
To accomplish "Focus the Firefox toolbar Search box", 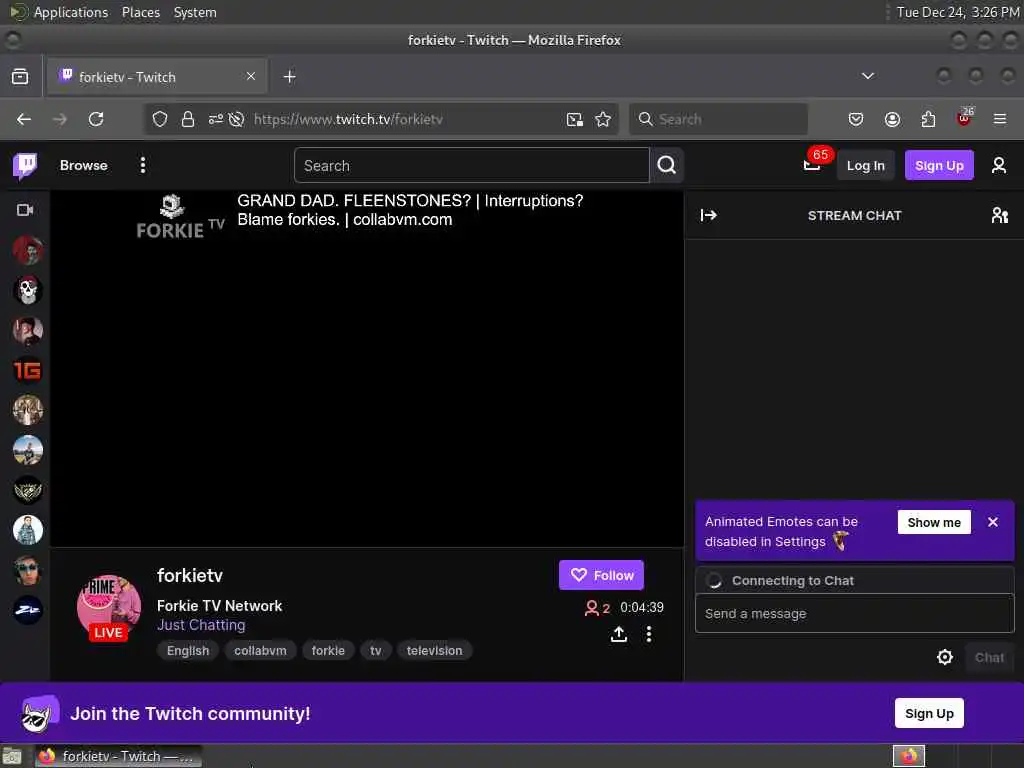I will point(718,119).
